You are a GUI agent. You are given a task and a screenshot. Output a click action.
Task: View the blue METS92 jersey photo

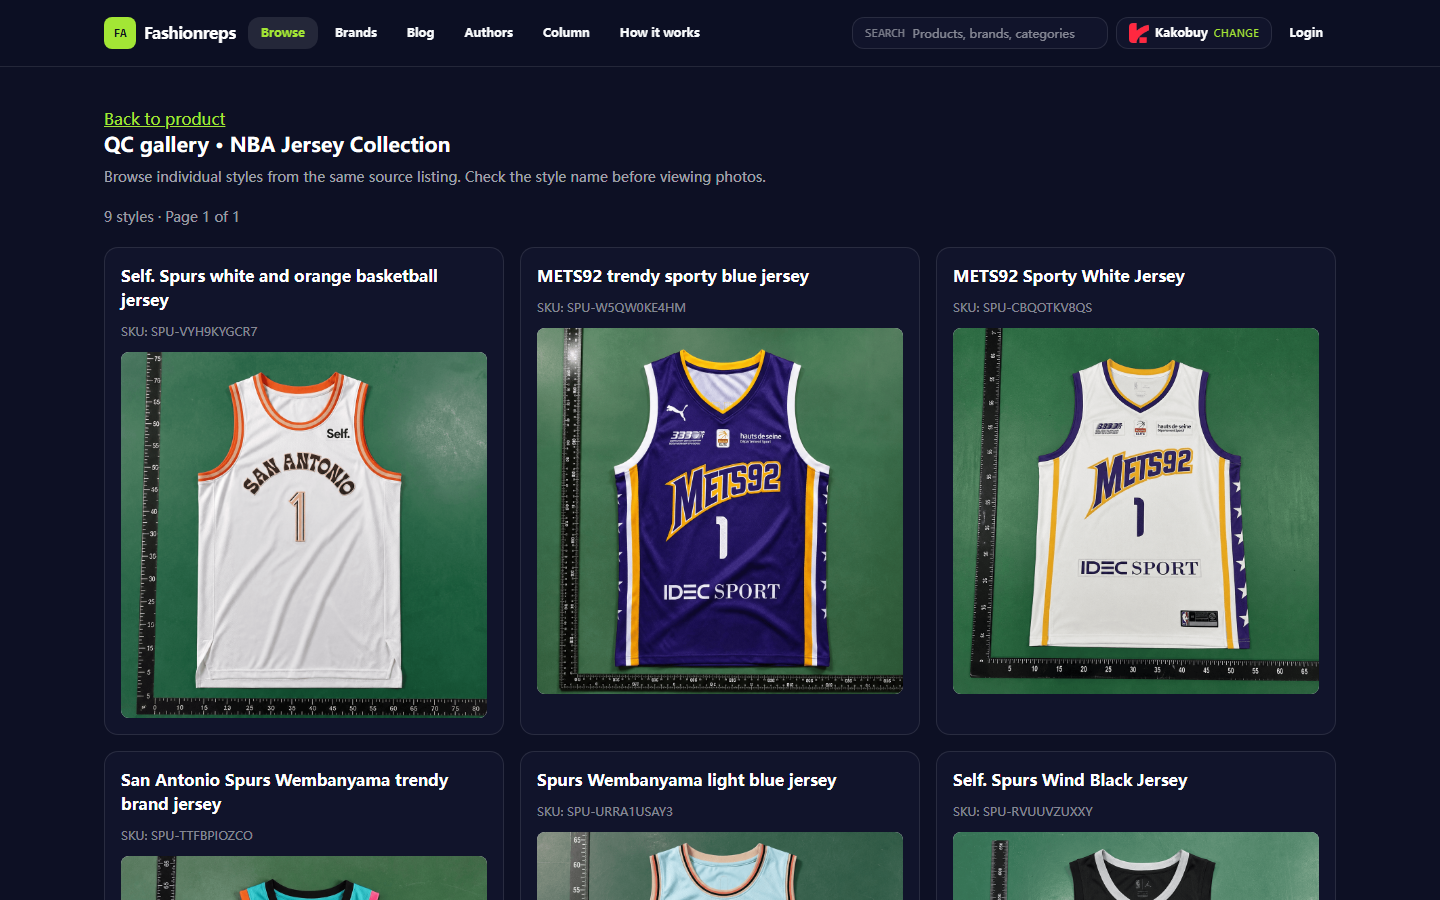pyautogui.click(x=720, y=511)
